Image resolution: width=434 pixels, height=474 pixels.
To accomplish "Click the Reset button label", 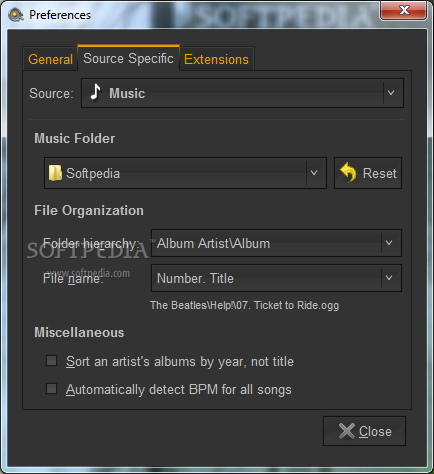I will pos(379,173).
